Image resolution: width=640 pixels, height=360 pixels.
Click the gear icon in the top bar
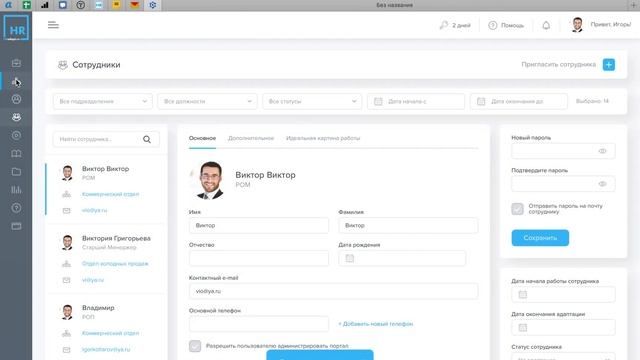coord(153,5)
